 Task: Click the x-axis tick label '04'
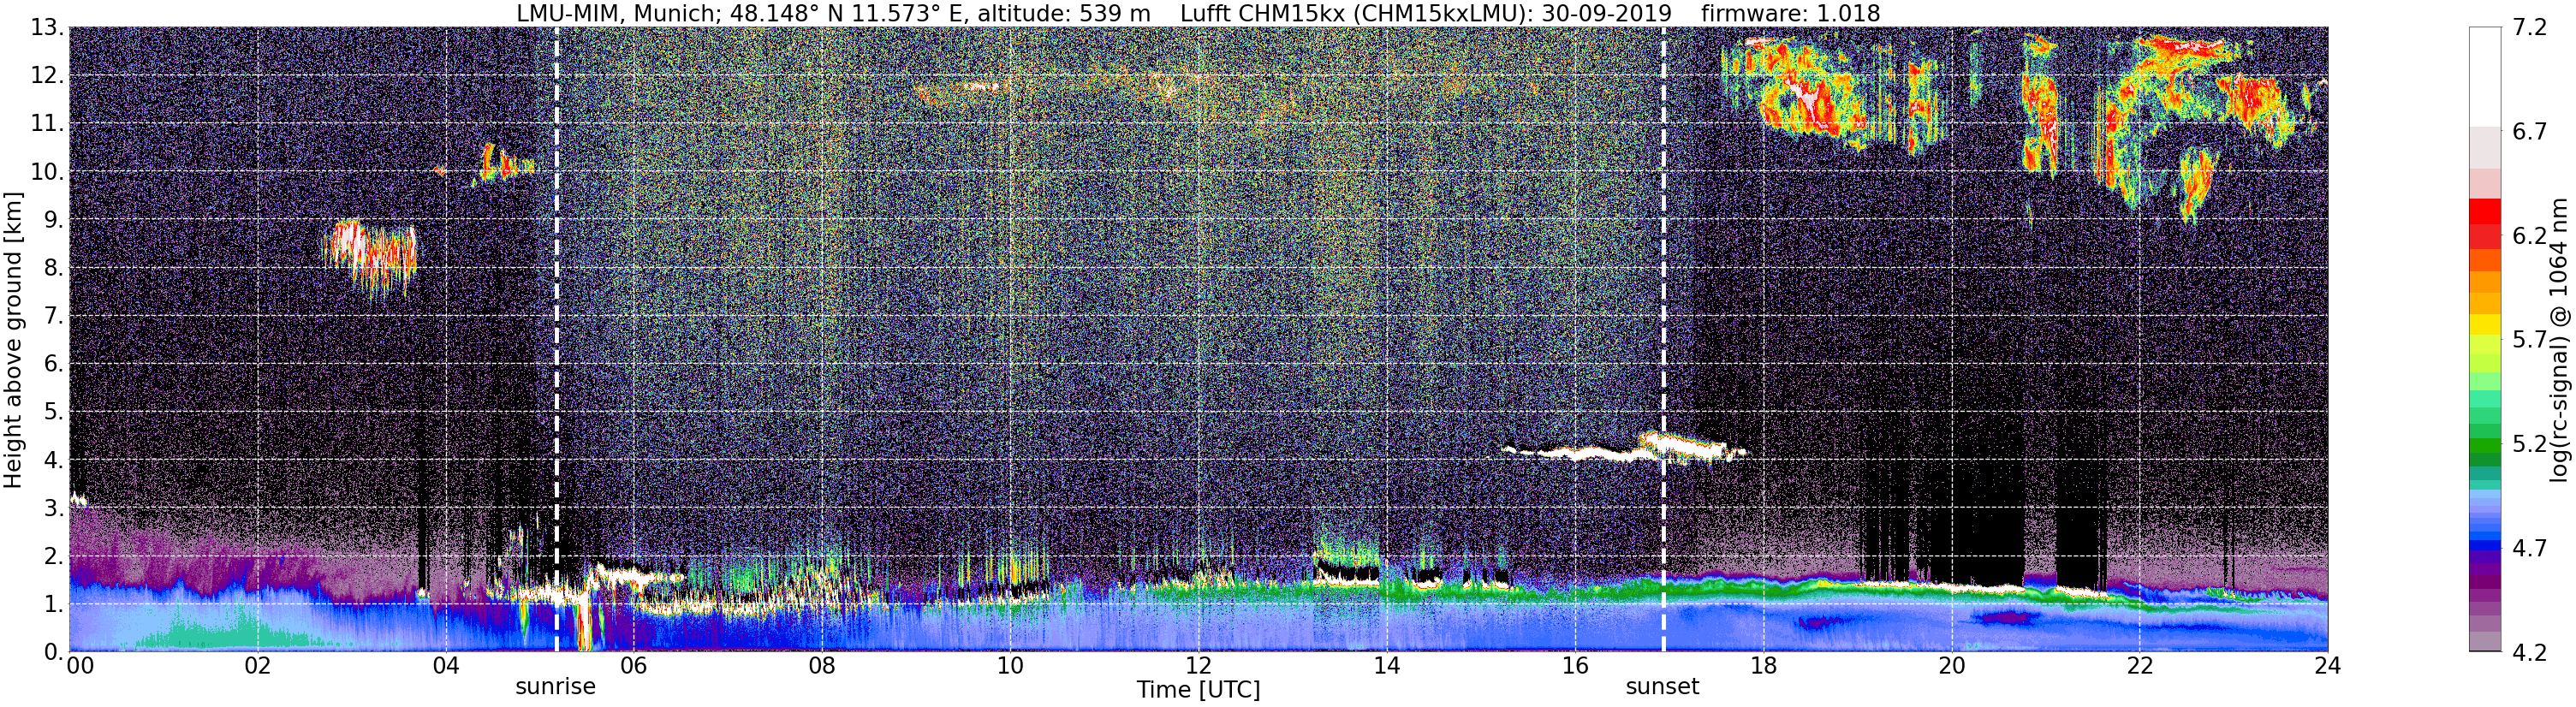click(x=446, y=666)
